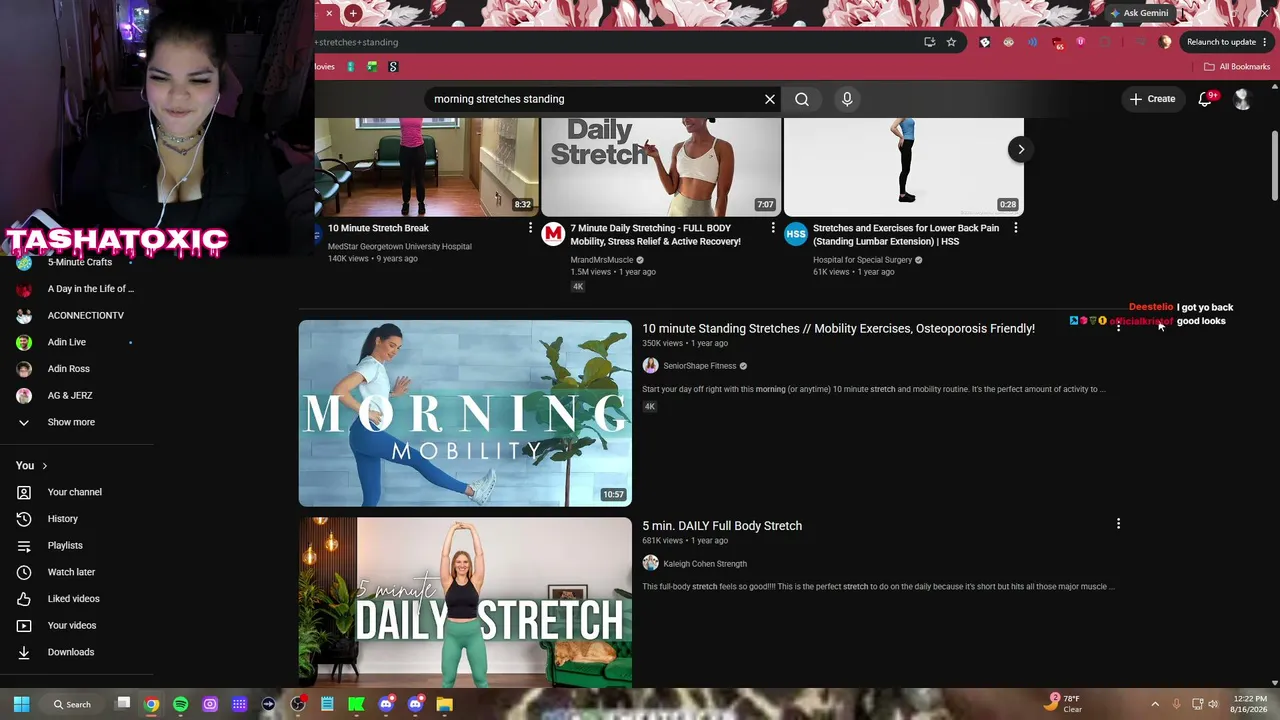Show next shelf videos with the right arrow

tap(1021, 149)
